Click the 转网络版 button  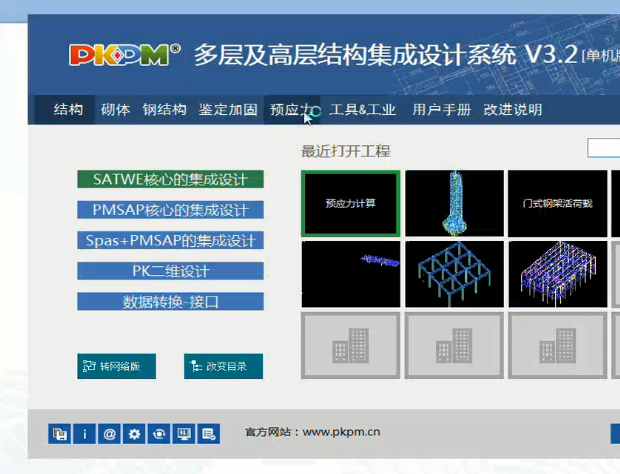(x=117, y=366)
